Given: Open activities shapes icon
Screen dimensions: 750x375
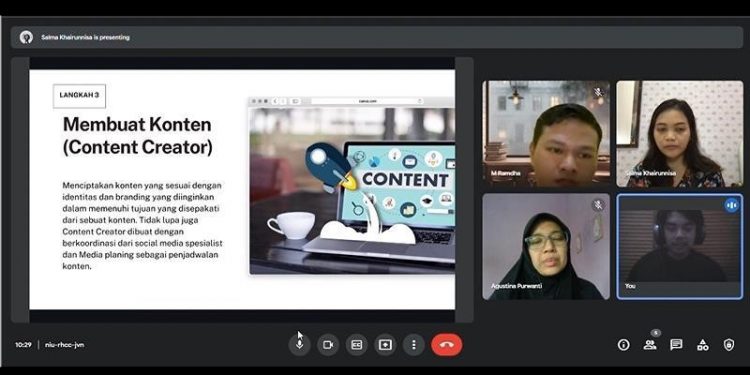Looking at the screenshot, I should 702,345.
